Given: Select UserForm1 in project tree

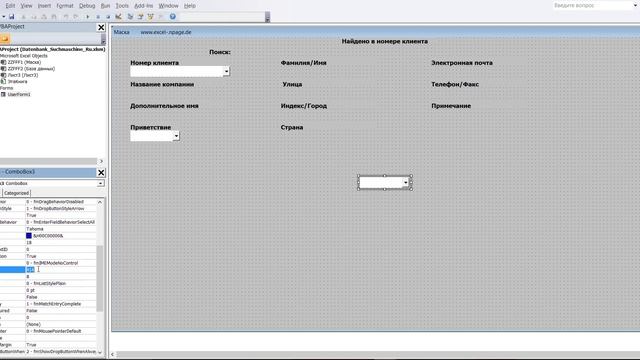Looking at the screenshot, I should point(18,94).
